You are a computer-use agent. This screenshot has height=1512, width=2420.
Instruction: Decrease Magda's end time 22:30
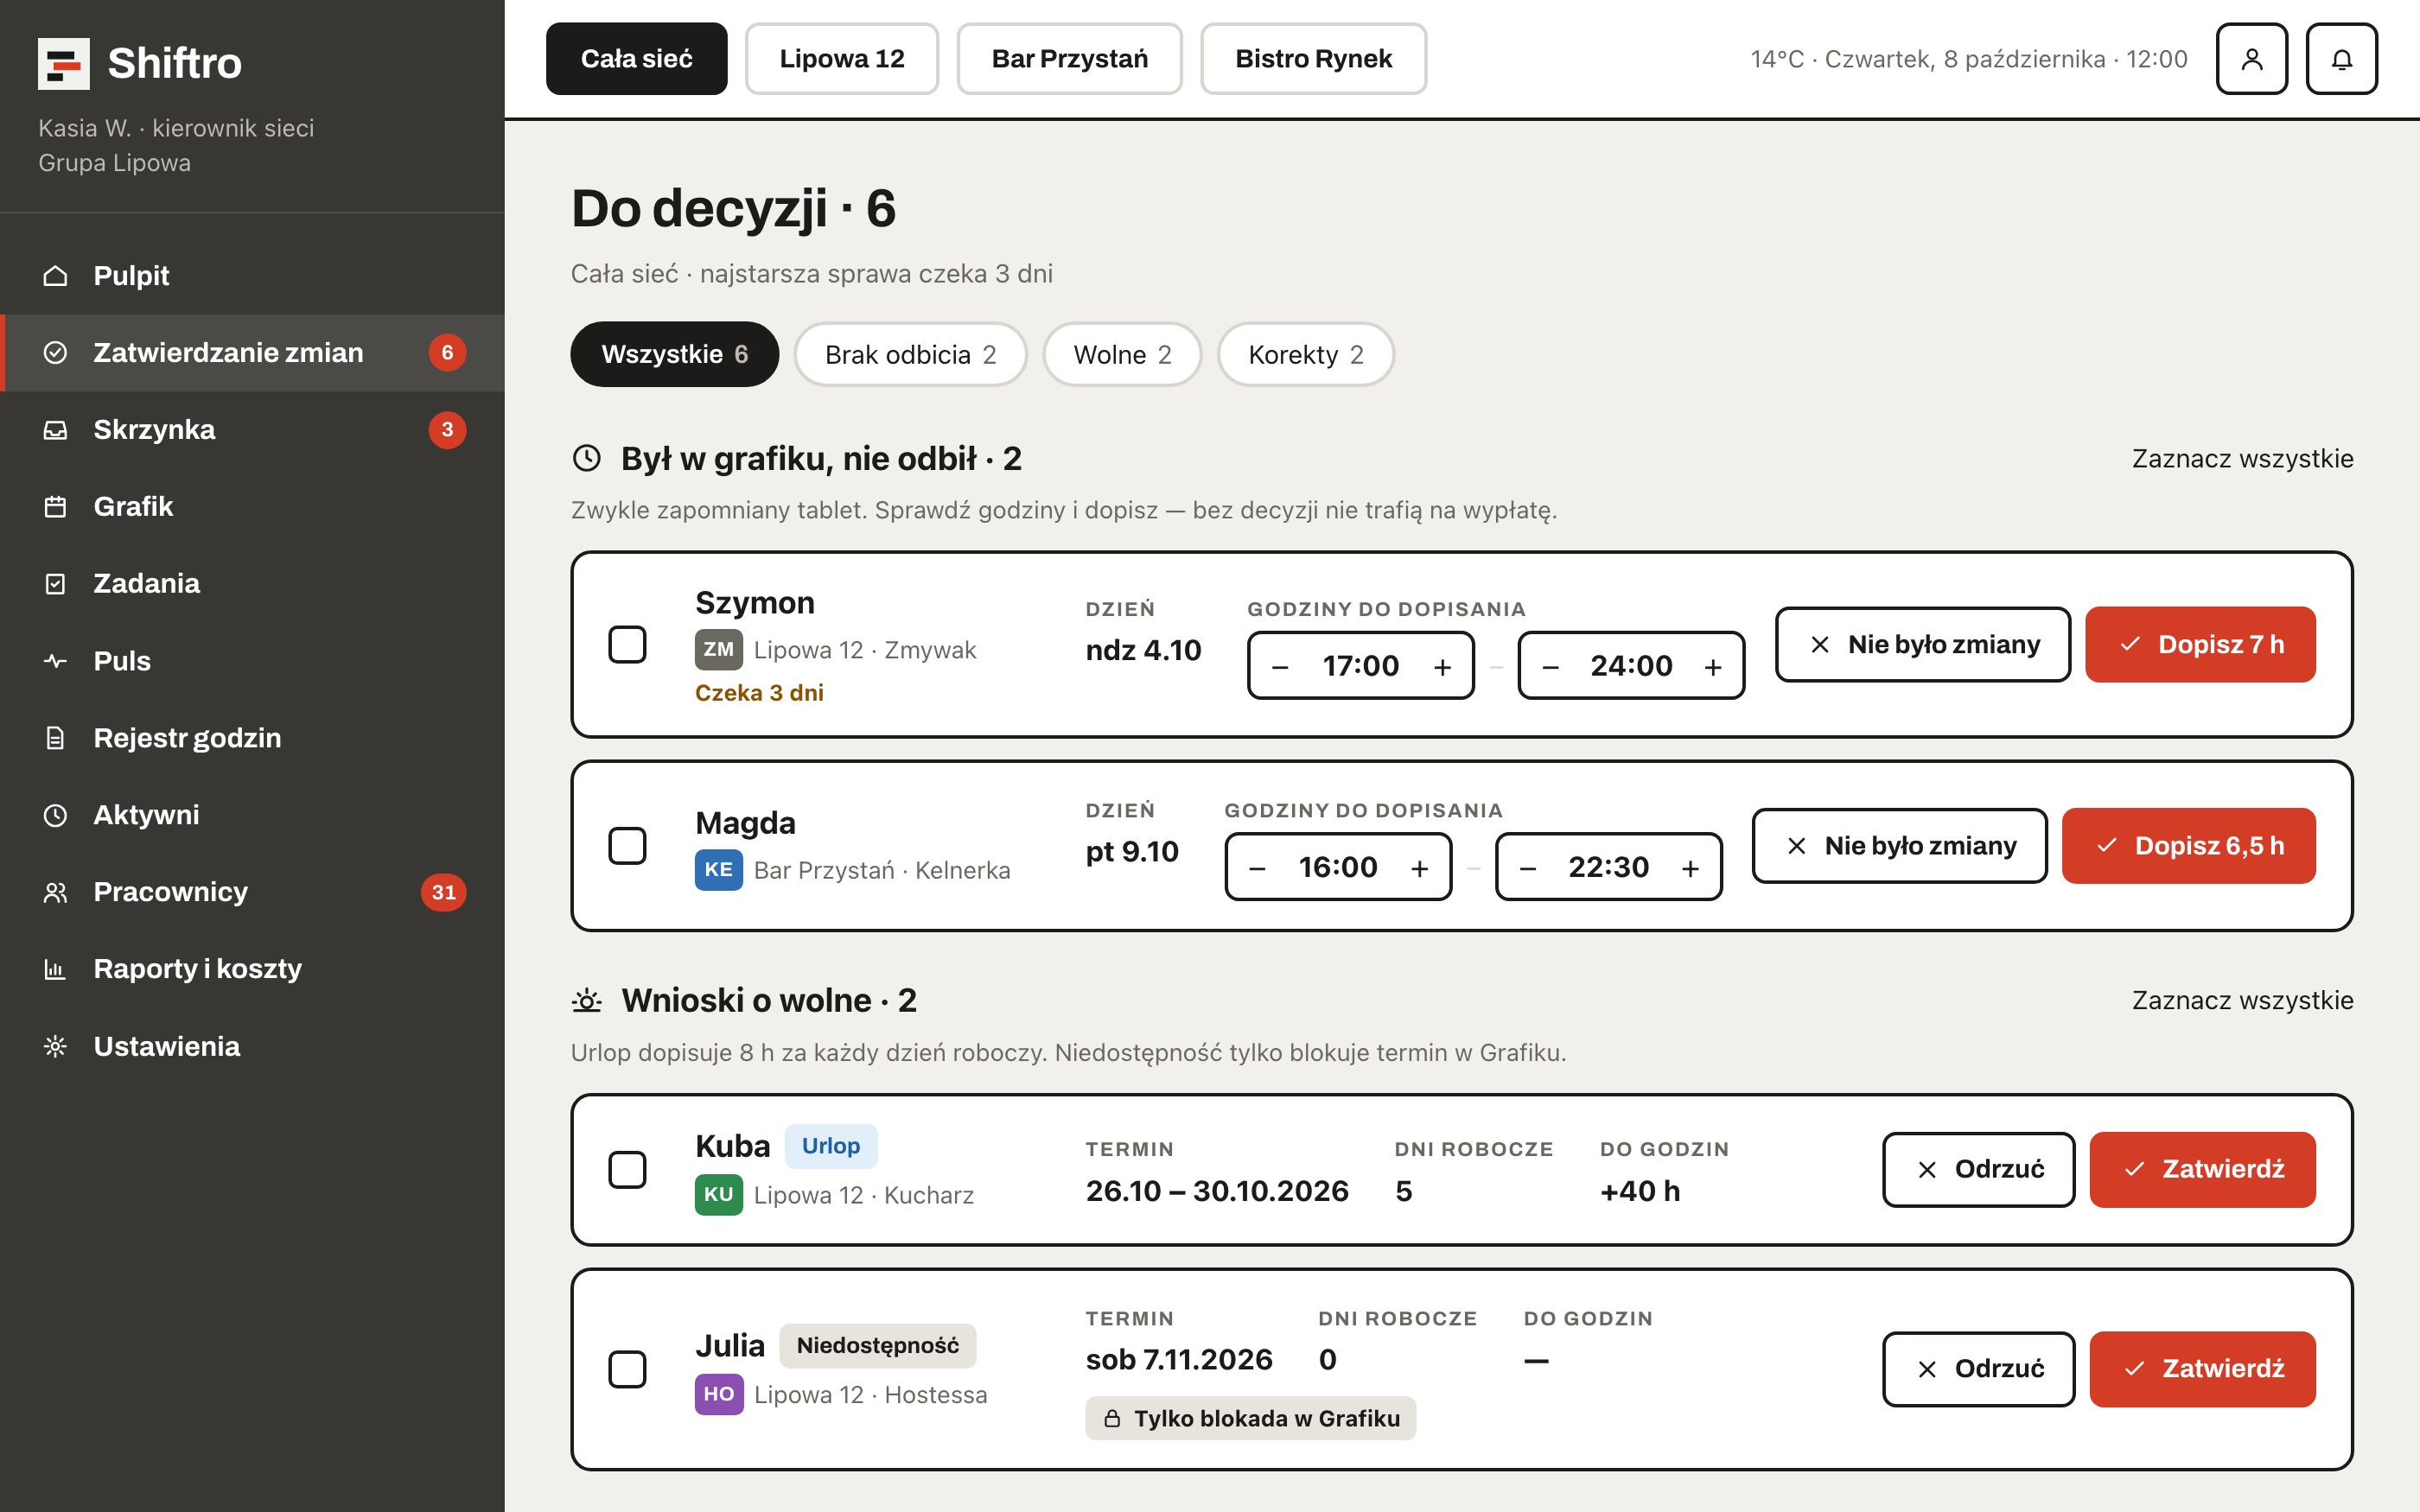[1527, 867]
